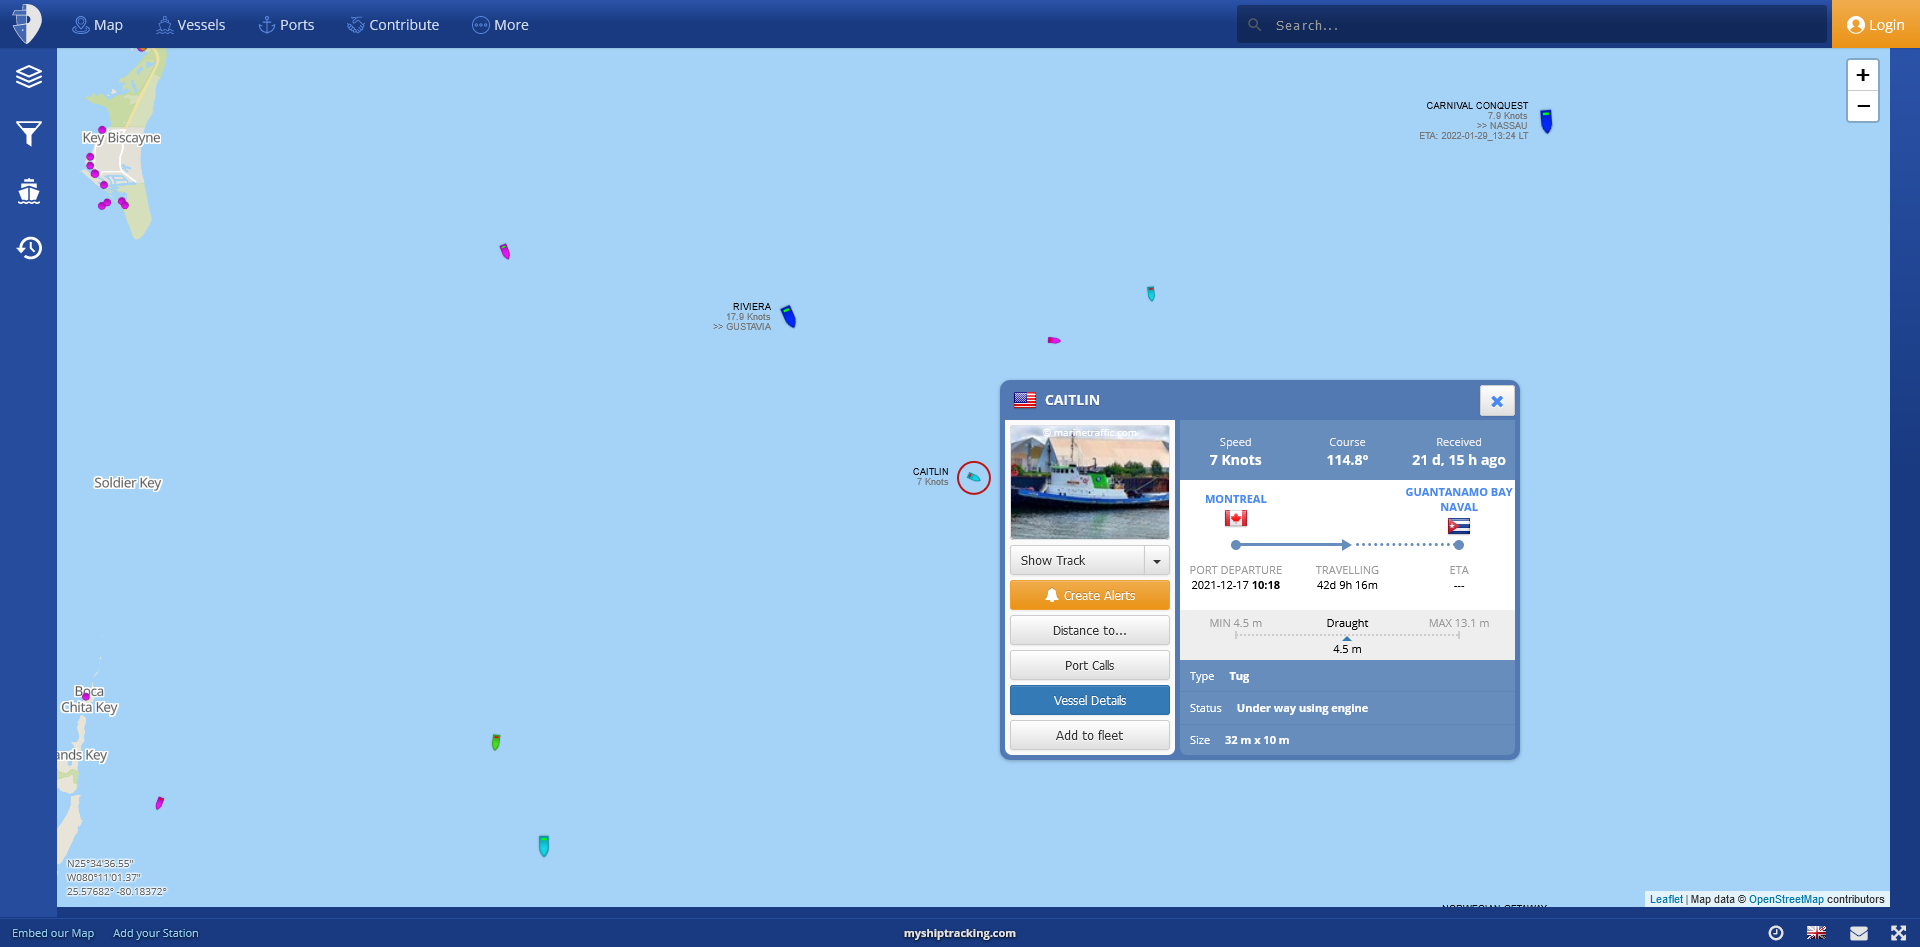Open Vessel Details for CAITLIN

pyautogui.click(x=1090, y=700)
